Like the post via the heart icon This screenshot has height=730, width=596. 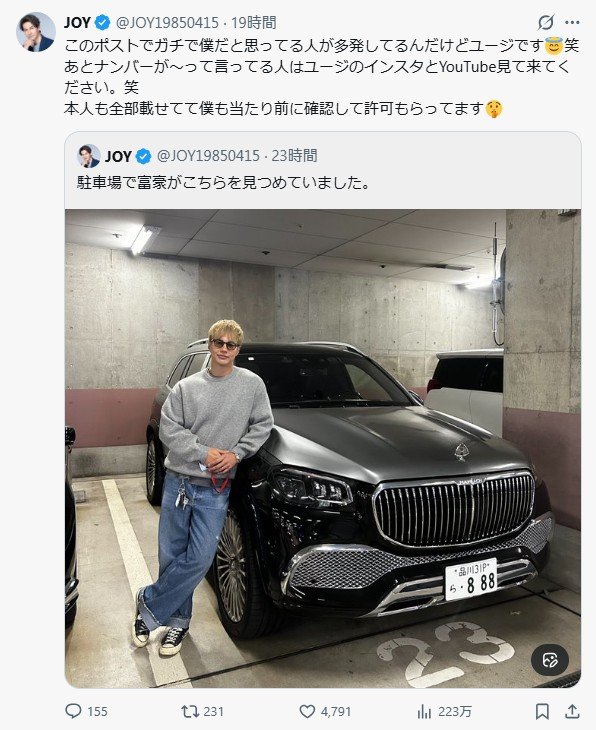click(307, 711)
